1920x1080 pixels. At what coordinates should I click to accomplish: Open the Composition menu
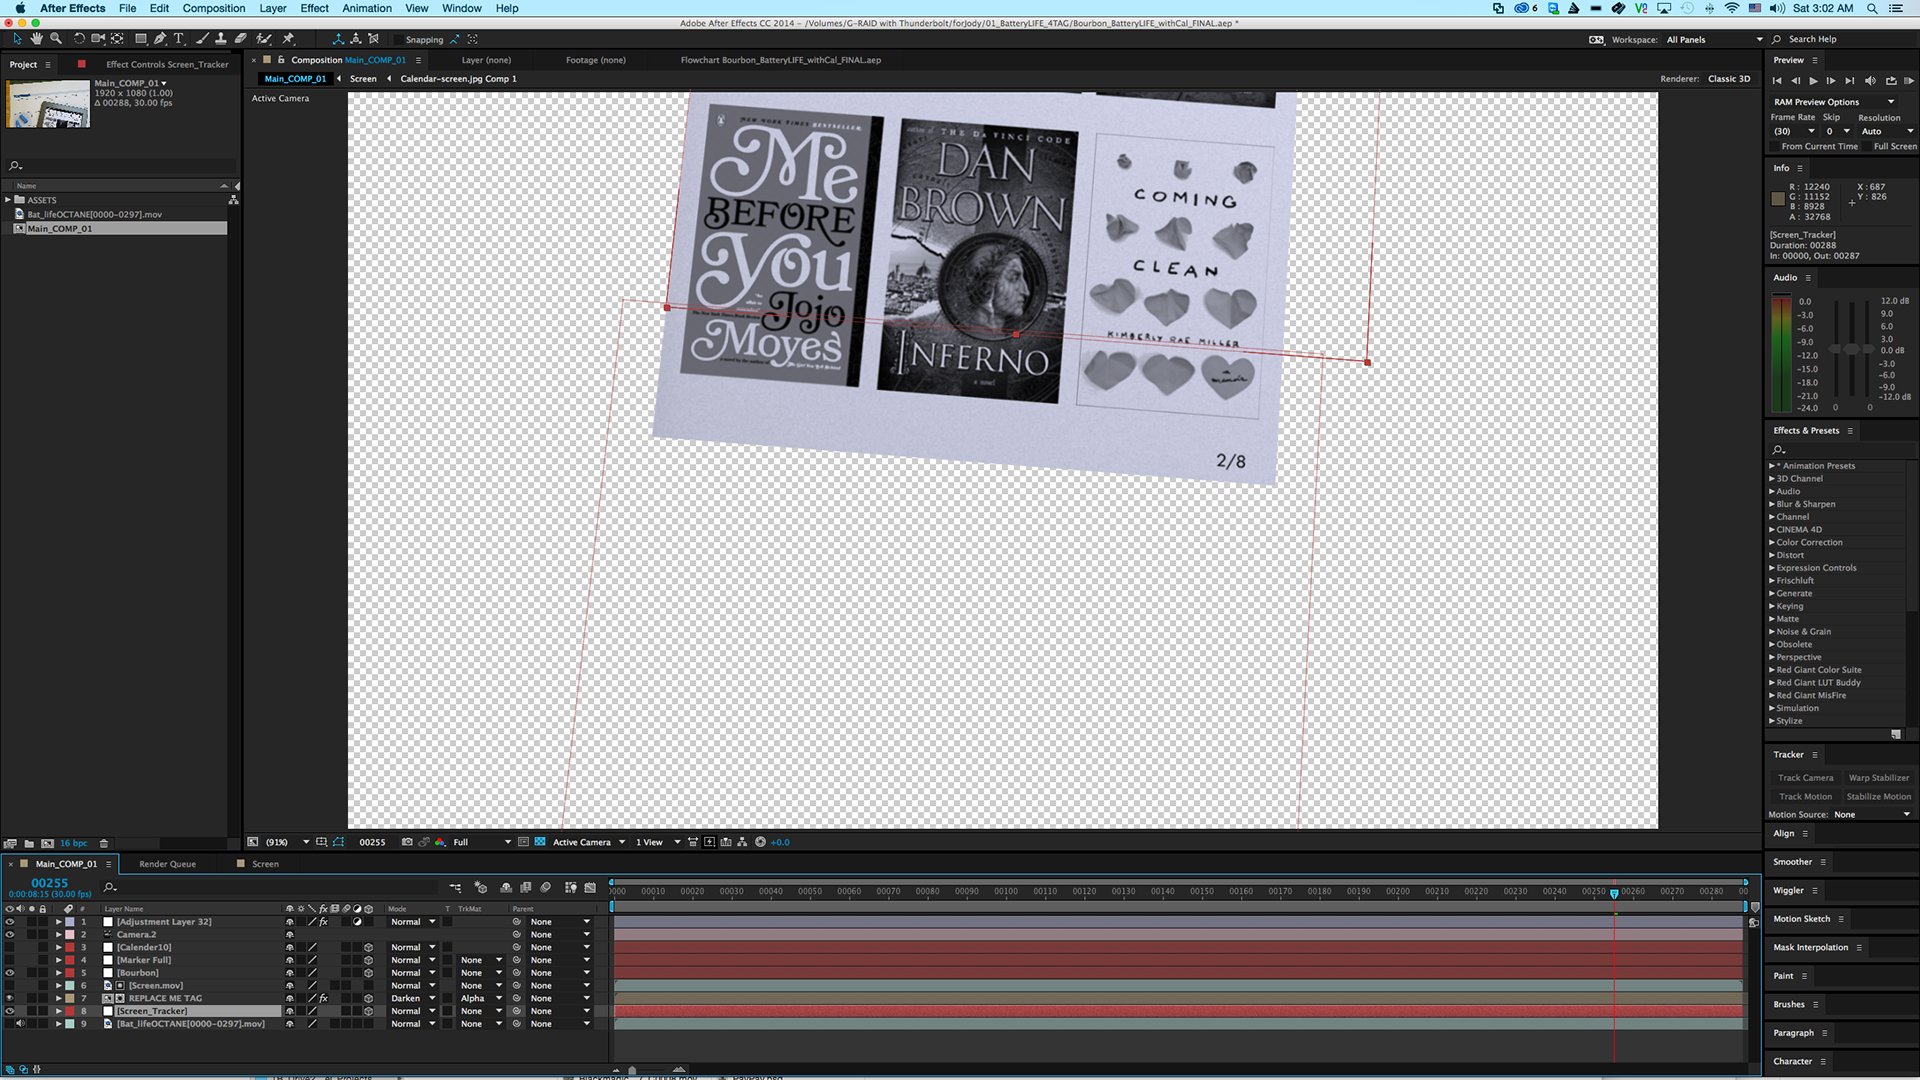pos(213,8)
